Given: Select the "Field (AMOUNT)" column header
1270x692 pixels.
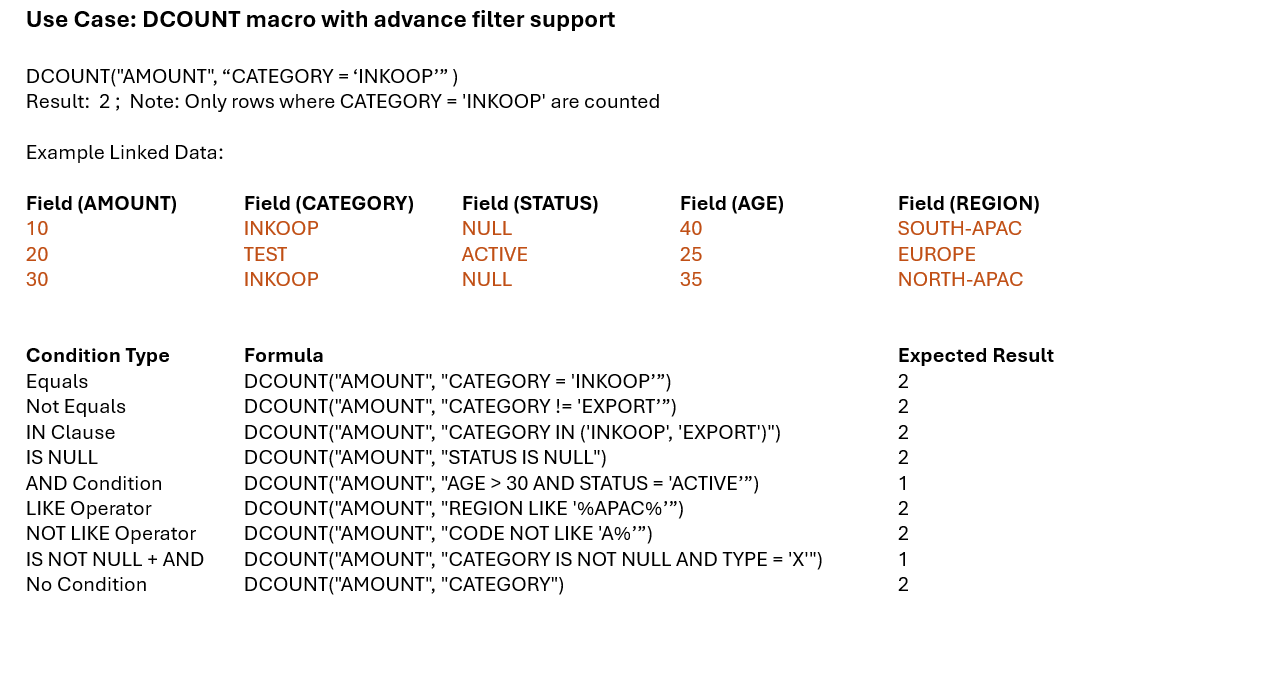Looking at the screenshot, I should (x=101, y=203).
